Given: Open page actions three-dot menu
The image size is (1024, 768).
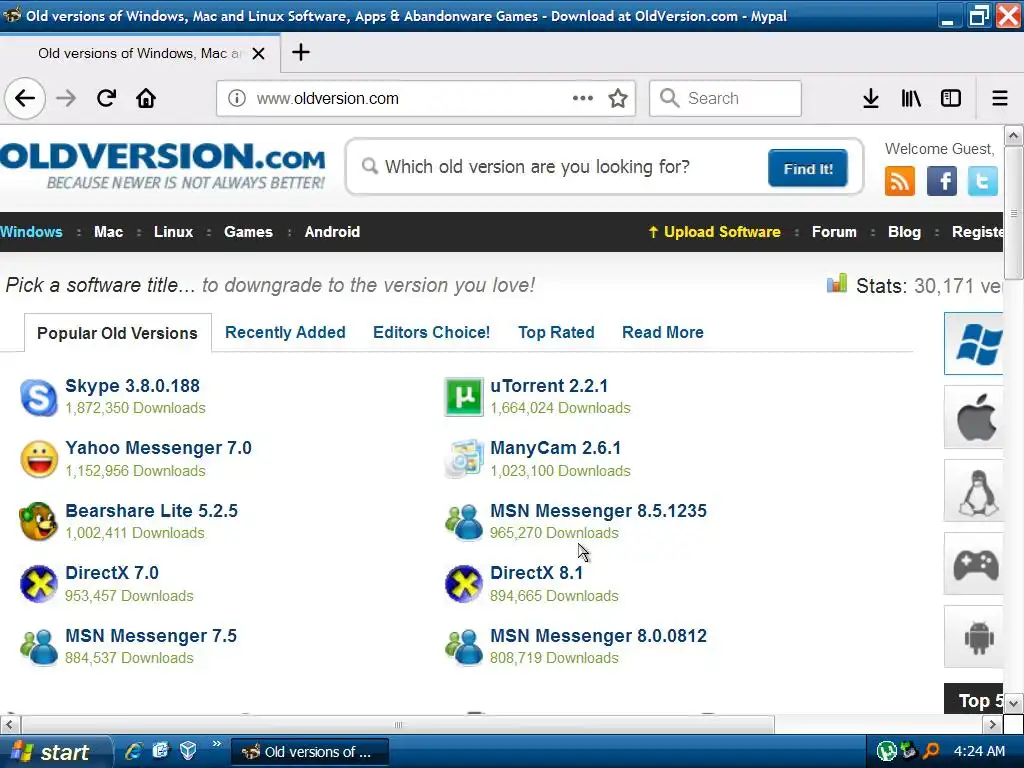Looking at the screenshot, I should pos(583,99).
